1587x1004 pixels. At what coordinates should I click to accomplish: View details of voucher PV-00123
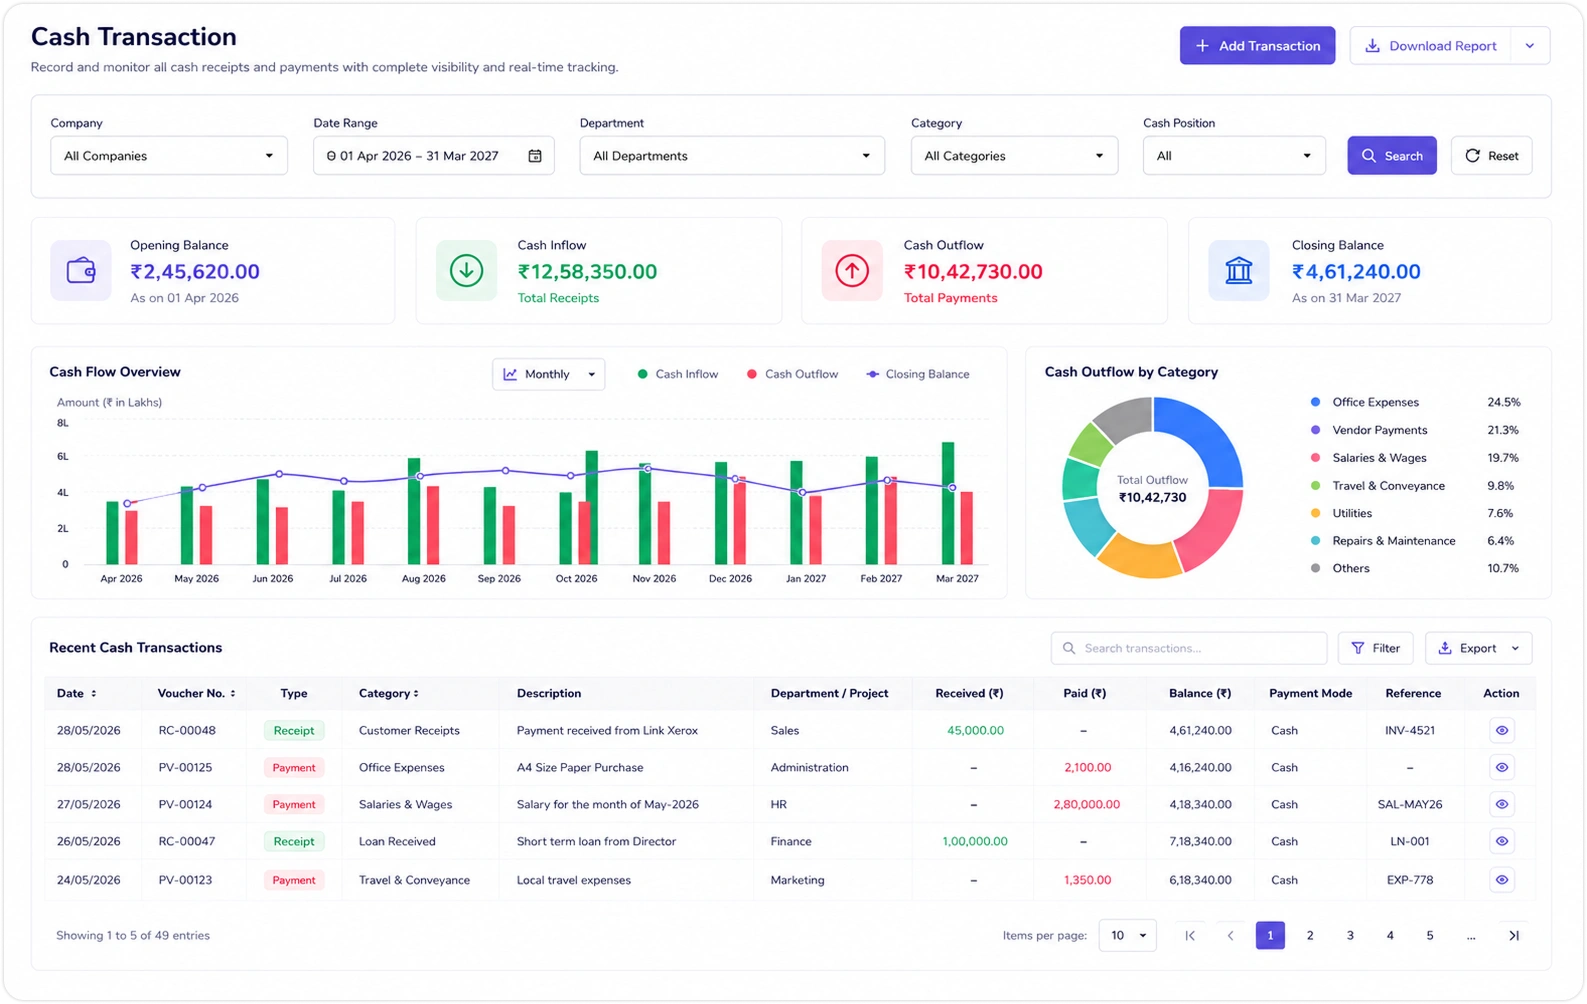click(x=1501, y=881)
